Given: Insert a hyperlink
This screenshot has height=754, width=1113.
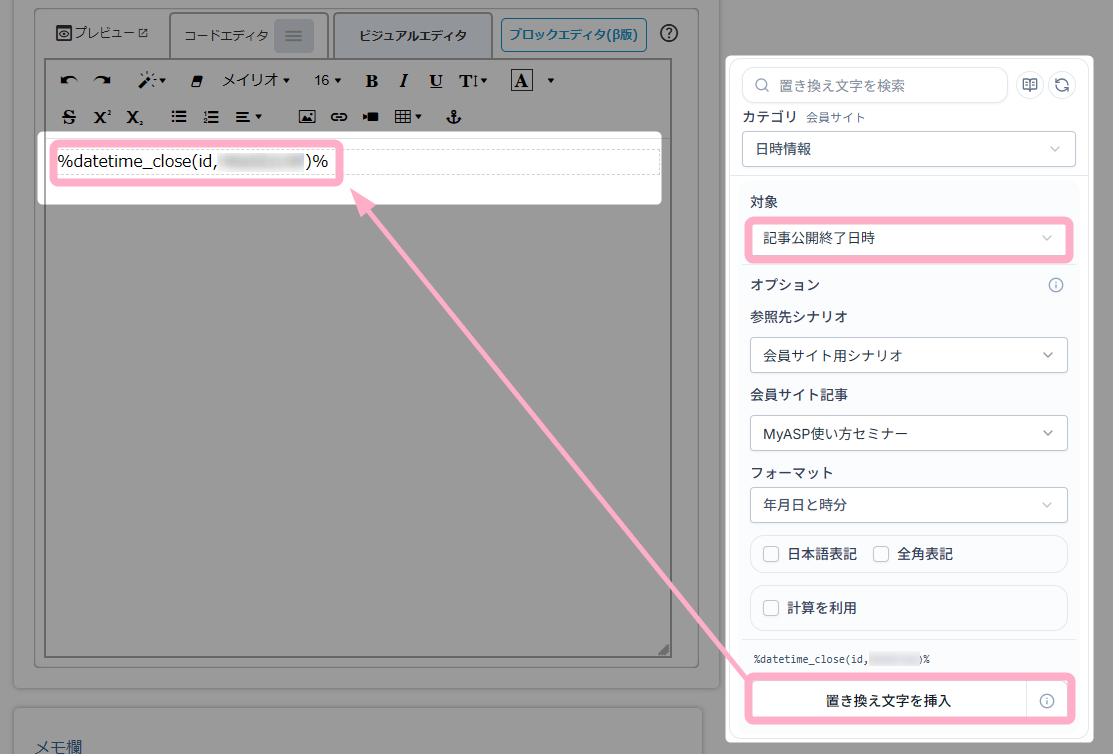Looking at the screenshot, I should (339, 117).
